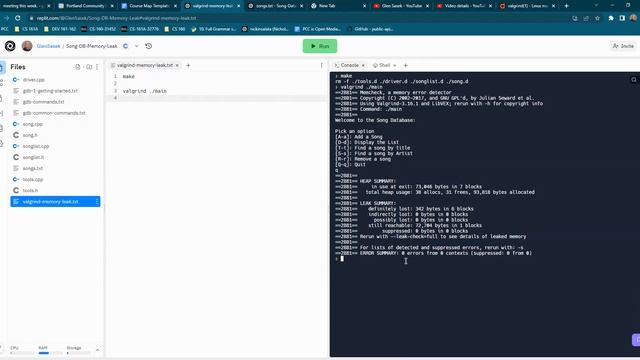The image size is (640, 360).
Task: Create a new folder in Files panel
Action: tap(89, 67)
